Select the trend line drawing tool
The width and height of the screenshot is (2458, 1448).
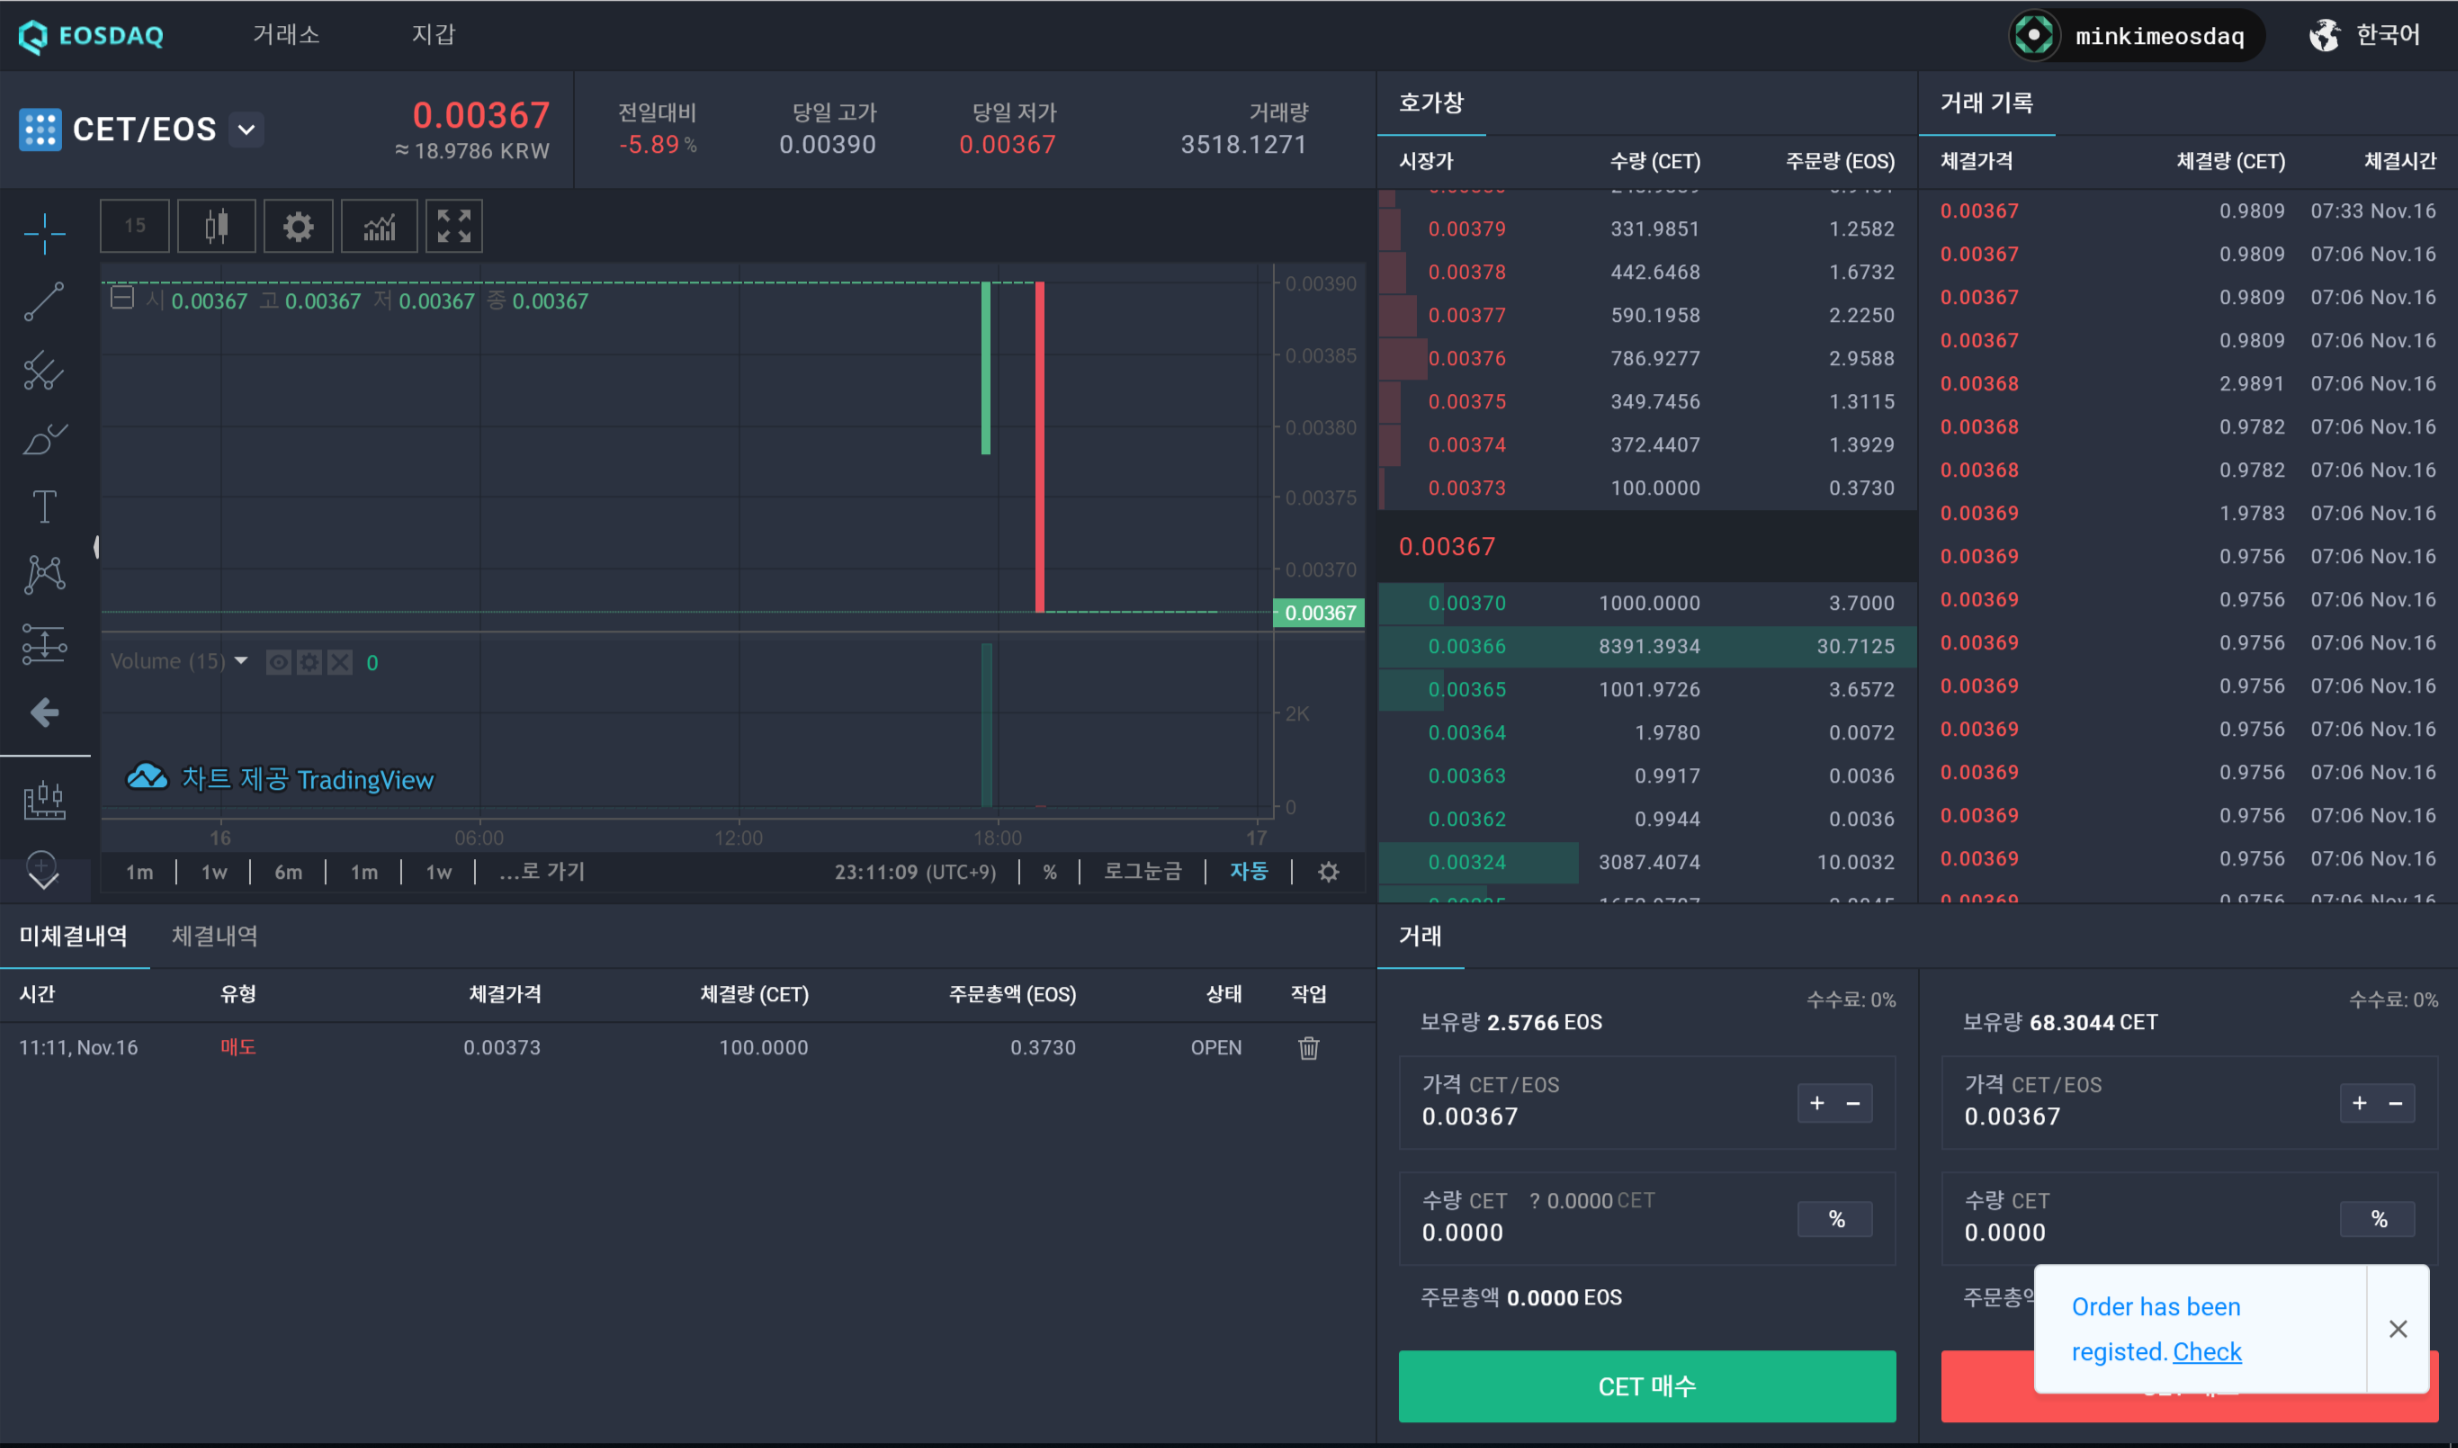pos(44,302)
